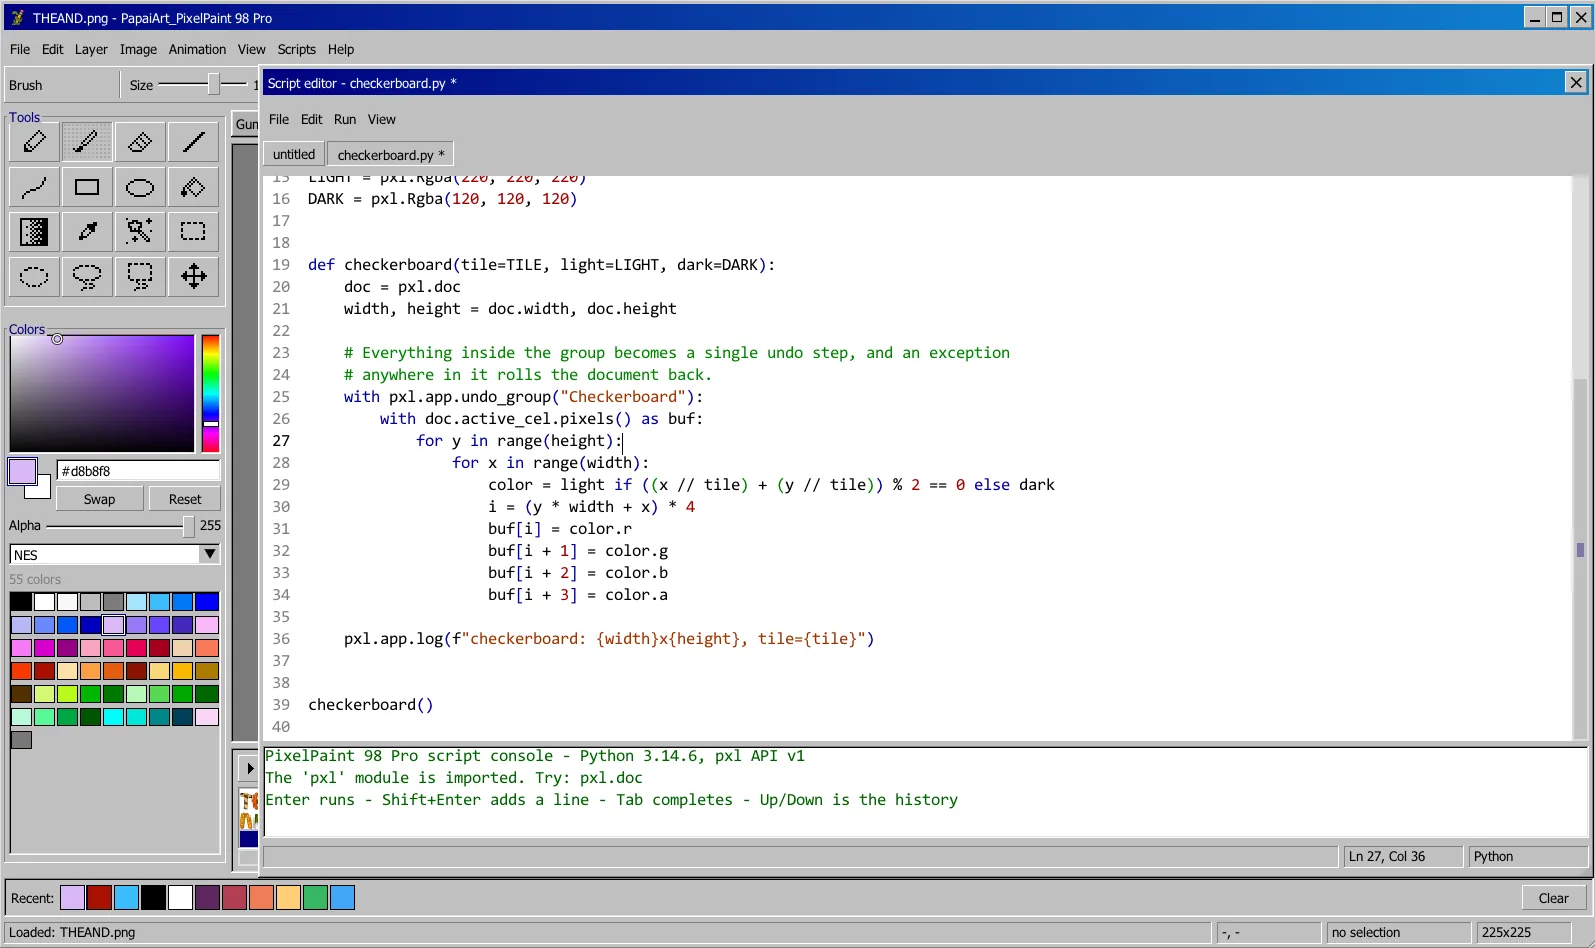1595x948 pixels.
Task: Select the Eyedropper color picker tool
Action: click(87, 232)
